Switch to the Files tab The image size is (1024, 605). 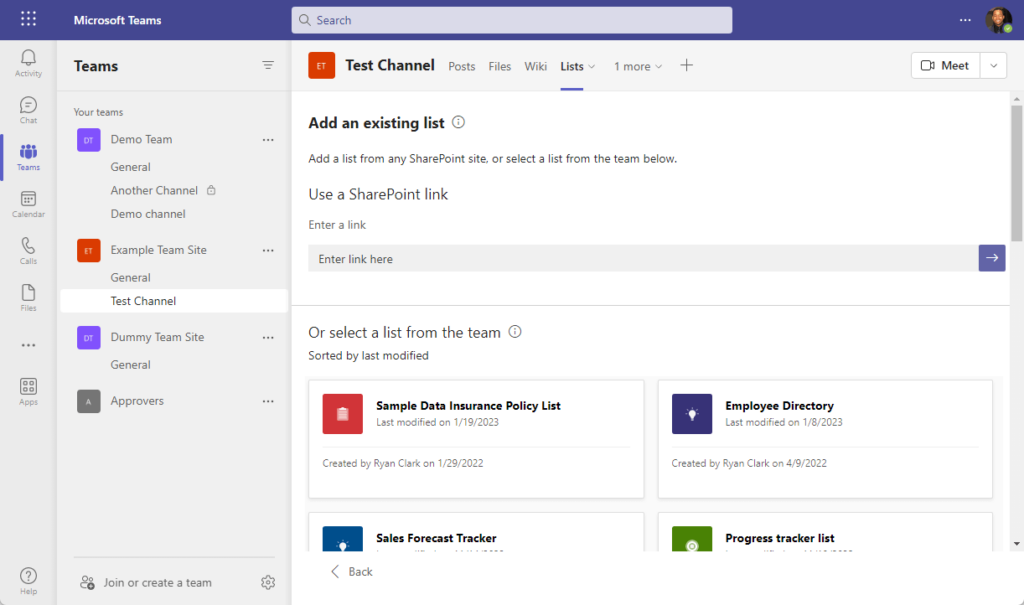click(500, 67)
